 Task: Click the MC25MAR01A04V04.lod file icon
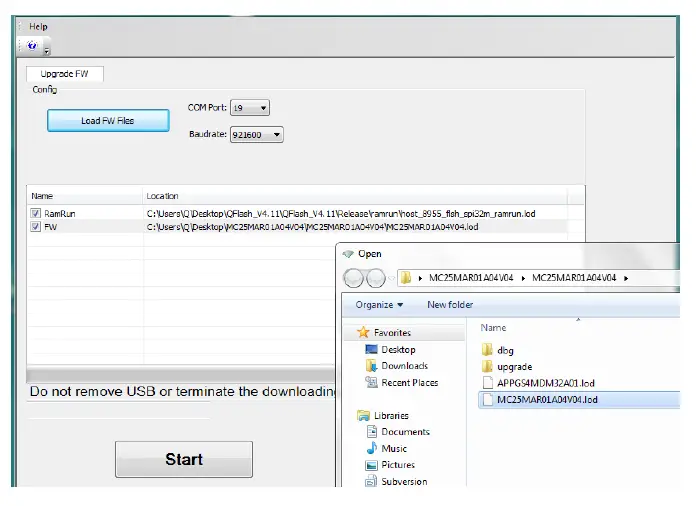tap(488, 399)
